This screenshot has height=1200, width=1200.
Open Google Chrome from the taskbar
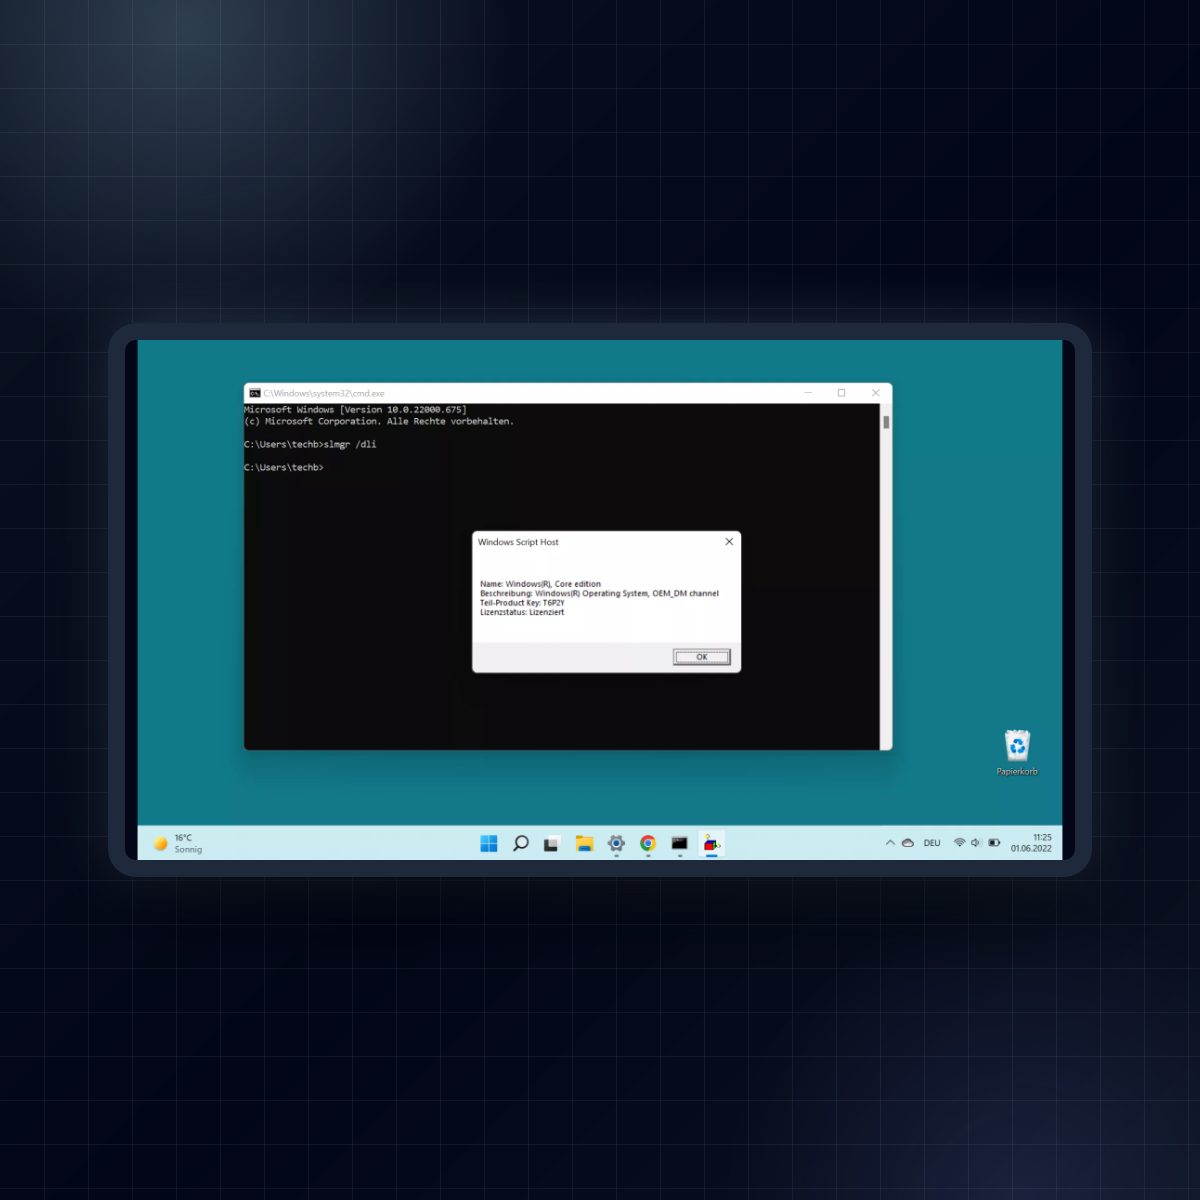648,843
